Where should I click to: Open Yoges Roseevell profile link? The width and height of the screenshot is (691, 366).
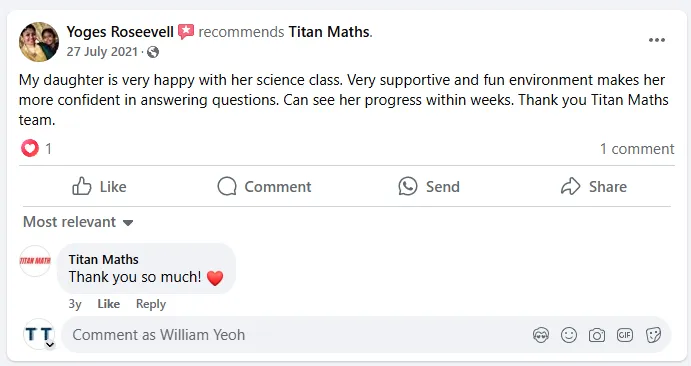(x=120, y=32)
